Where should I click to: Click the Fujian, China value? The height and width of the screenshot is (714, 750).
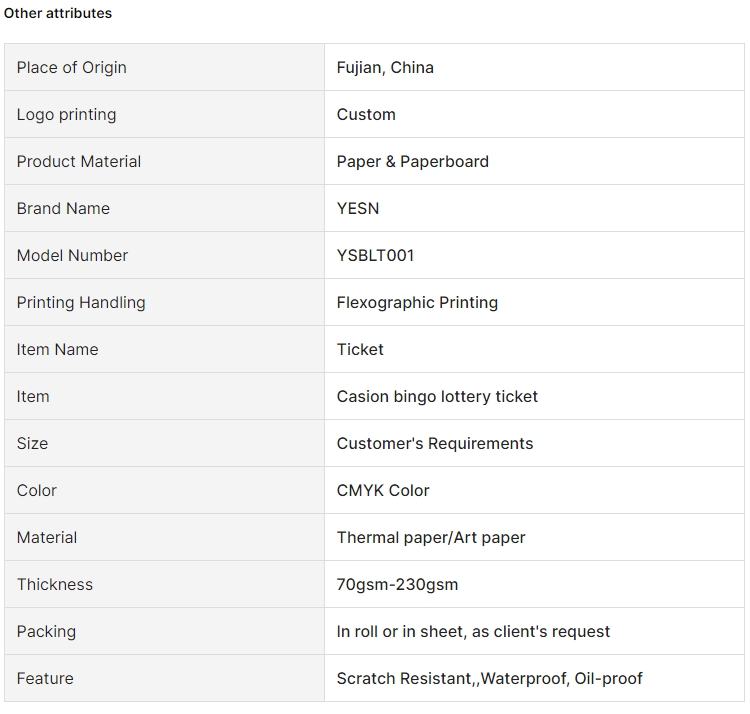tap(385, 67)
